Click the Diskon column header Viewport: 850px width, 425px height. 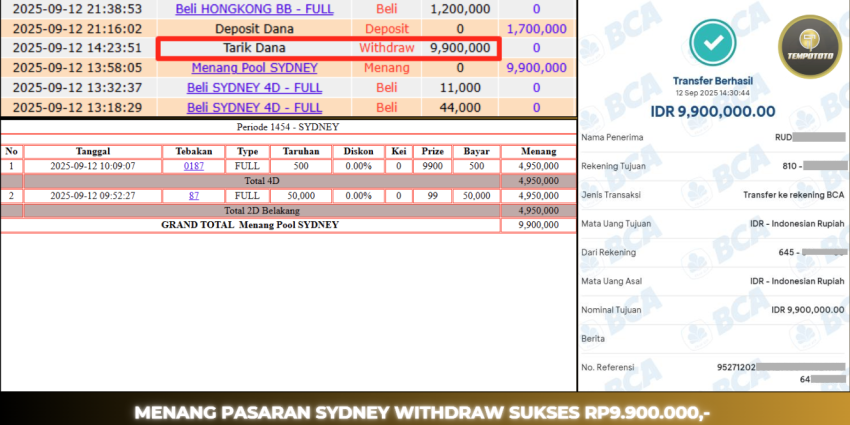point(358,152)
